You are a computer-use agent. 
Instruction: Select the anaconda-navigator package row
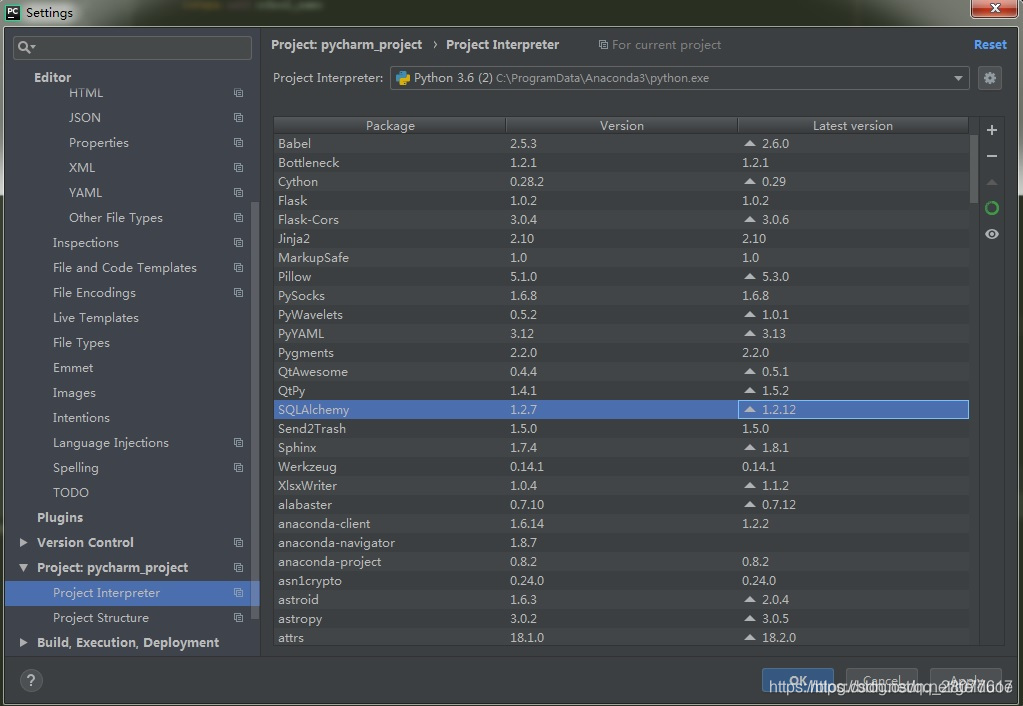(621, 543)
